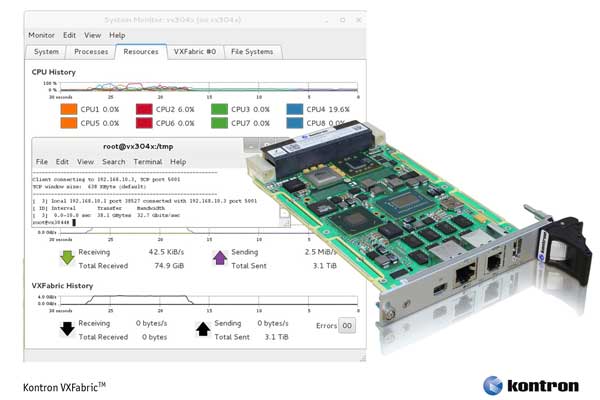
Task: Open the Edit menu in System Monitor
Action: pyautogui.click(x=69, y=35)
